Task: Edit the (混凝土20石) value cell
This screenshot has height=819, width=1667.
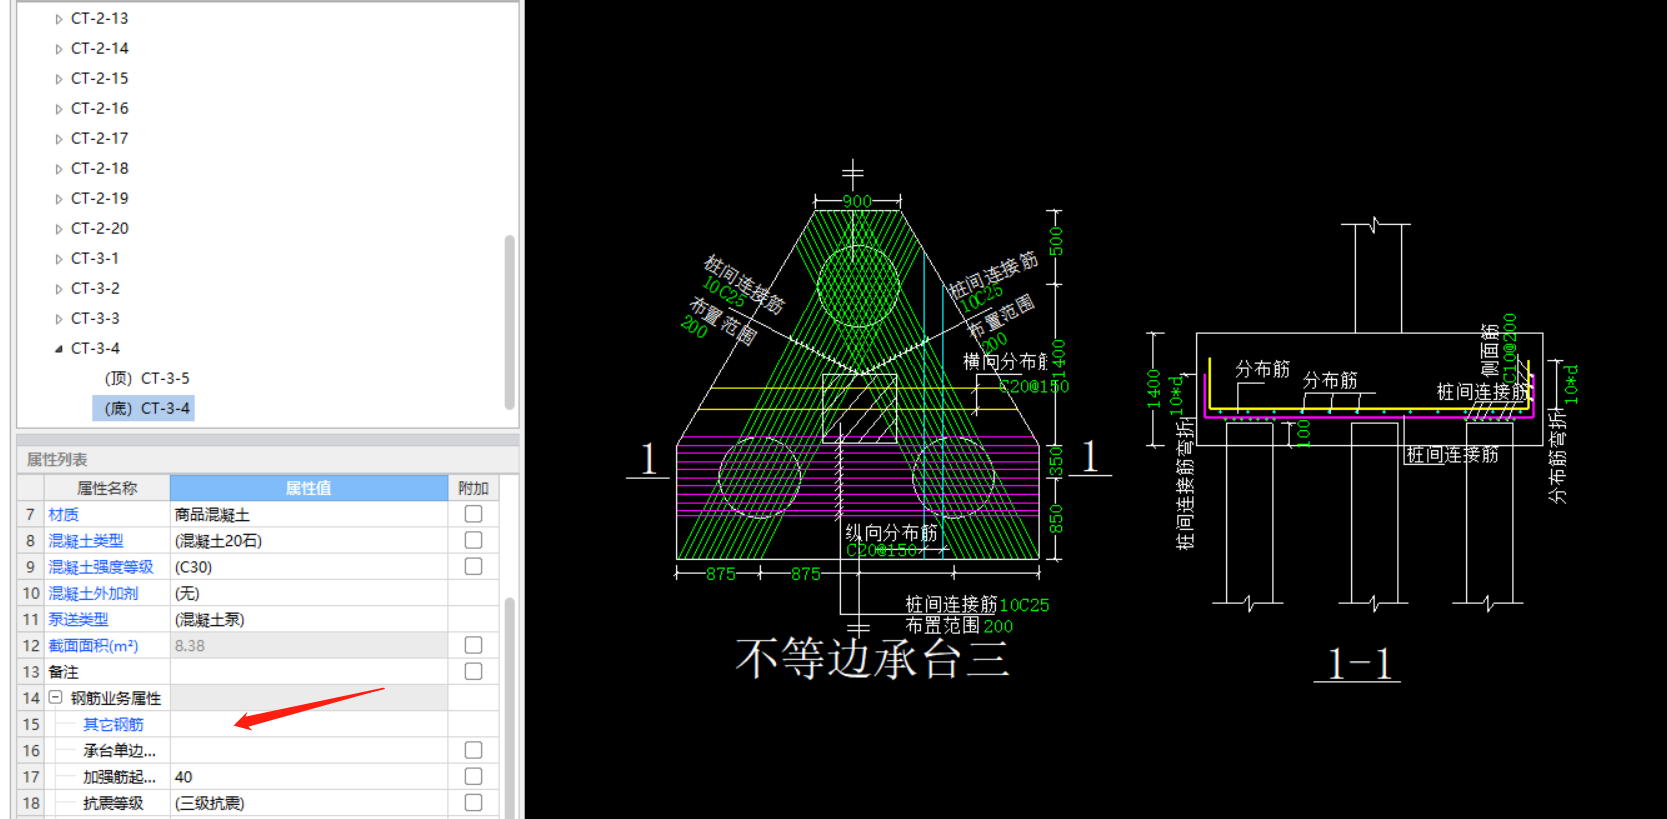Action: click(x=309, y=540)
